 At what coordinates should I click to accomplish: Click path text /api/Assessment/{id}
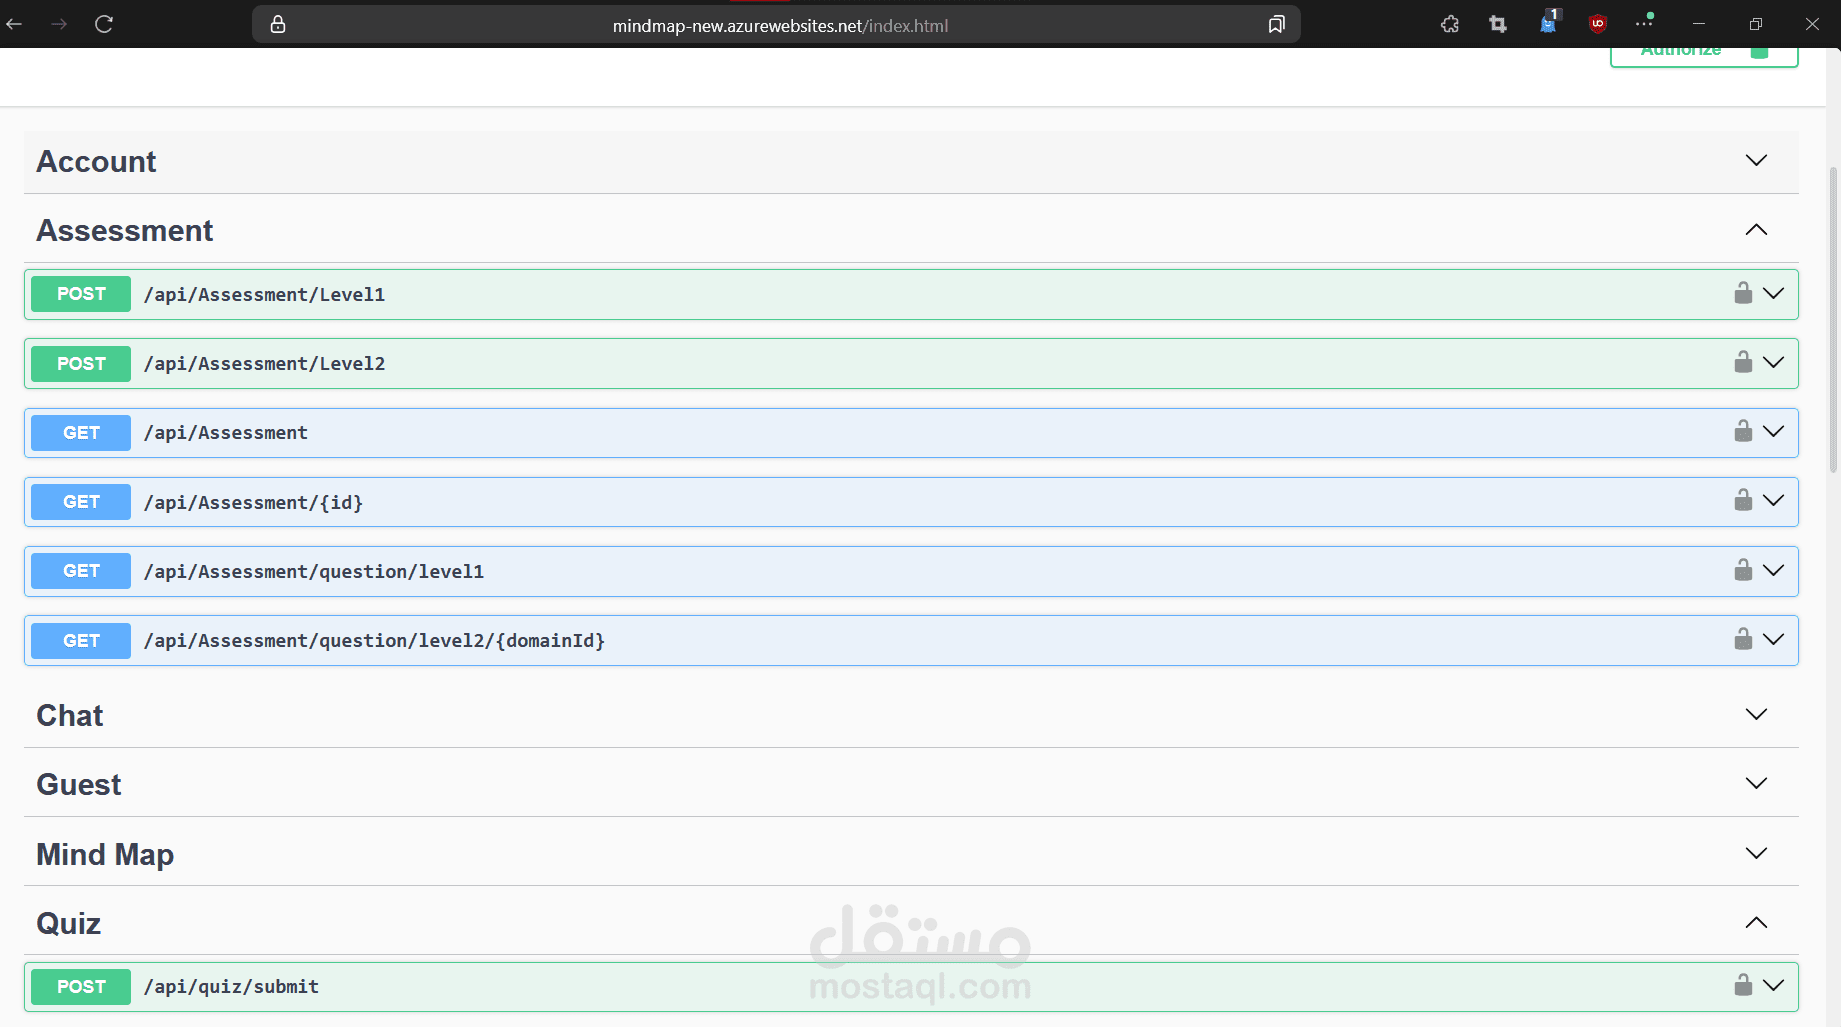[x=253, y=502]
